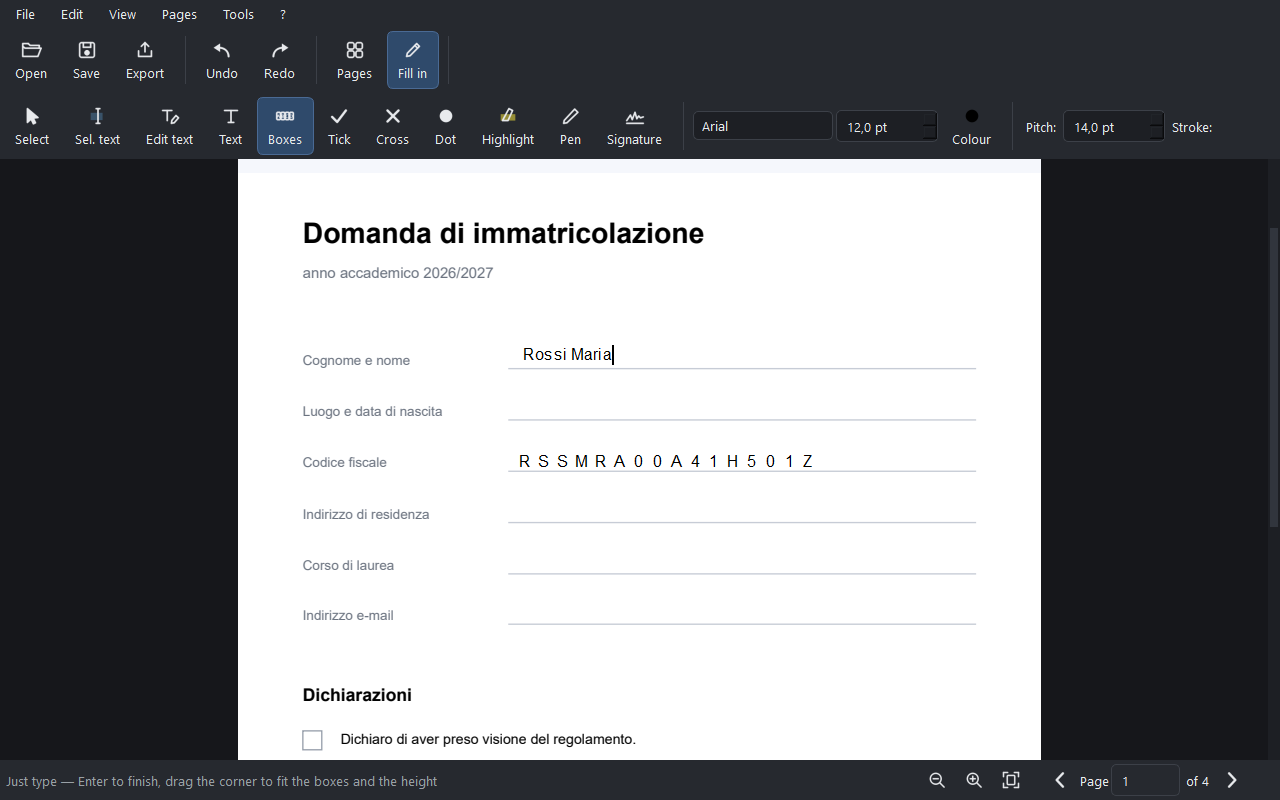The height and width of the screenshot is (800, 1280).
Task: Choose the Tick mark tool
Action: click(339, 126)
